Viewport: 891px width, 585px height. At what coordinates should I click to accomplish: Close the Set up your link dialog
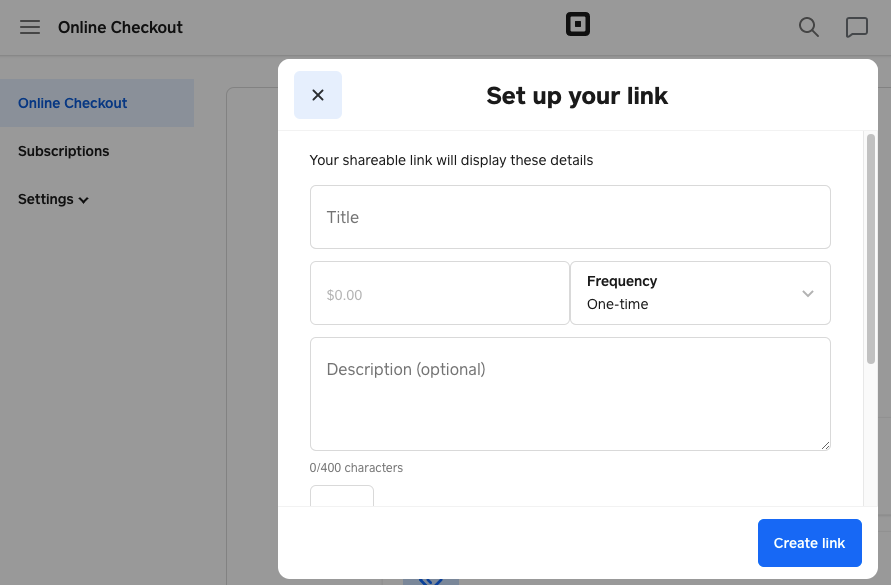pos(318,95)
